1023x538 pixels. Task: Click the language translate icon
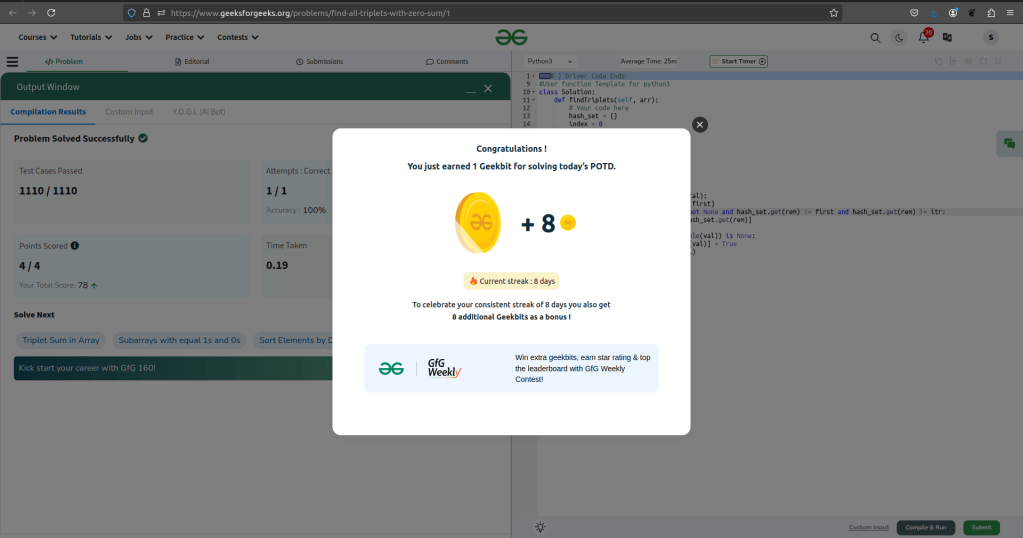coord(947,38)
